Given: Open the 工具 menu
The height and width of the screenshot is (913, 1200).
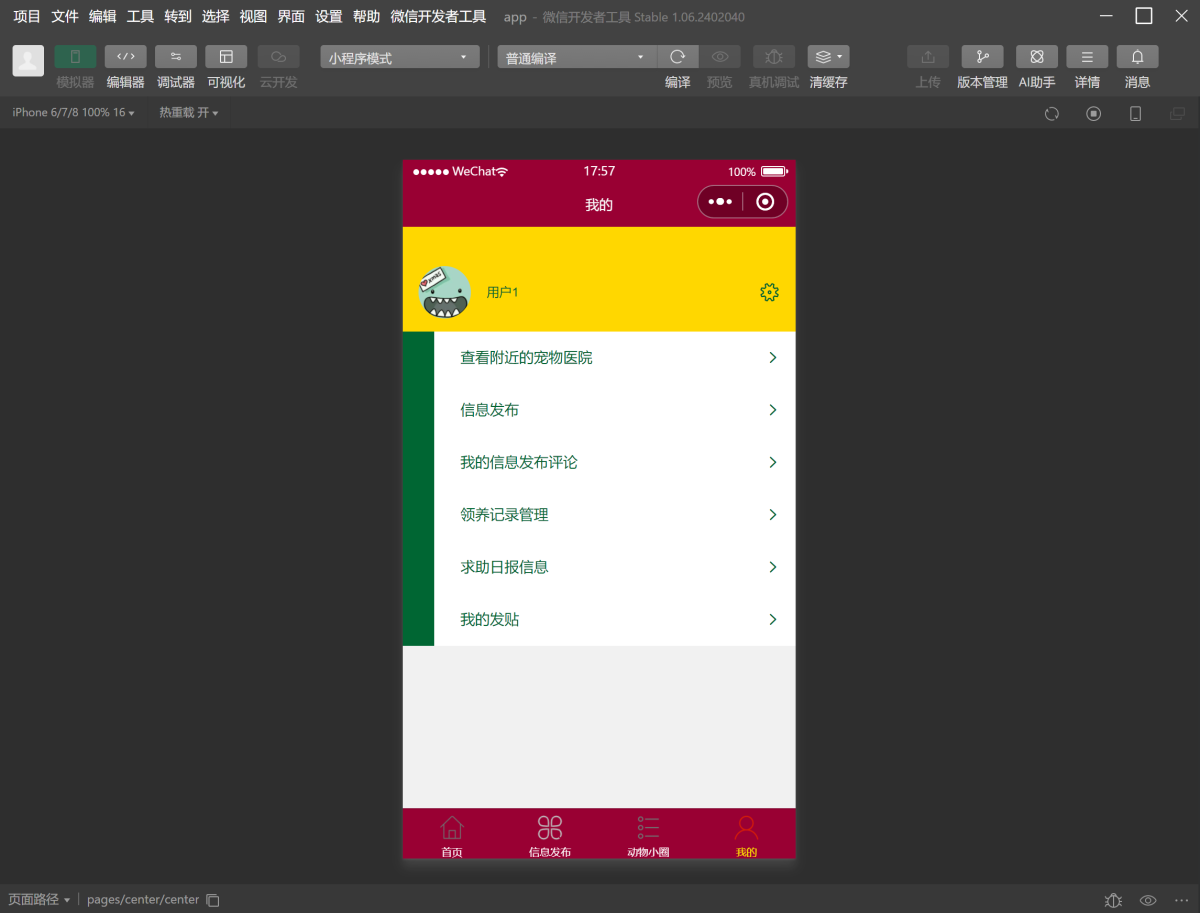Looking at the screenshot, I should tap(140, 17).
